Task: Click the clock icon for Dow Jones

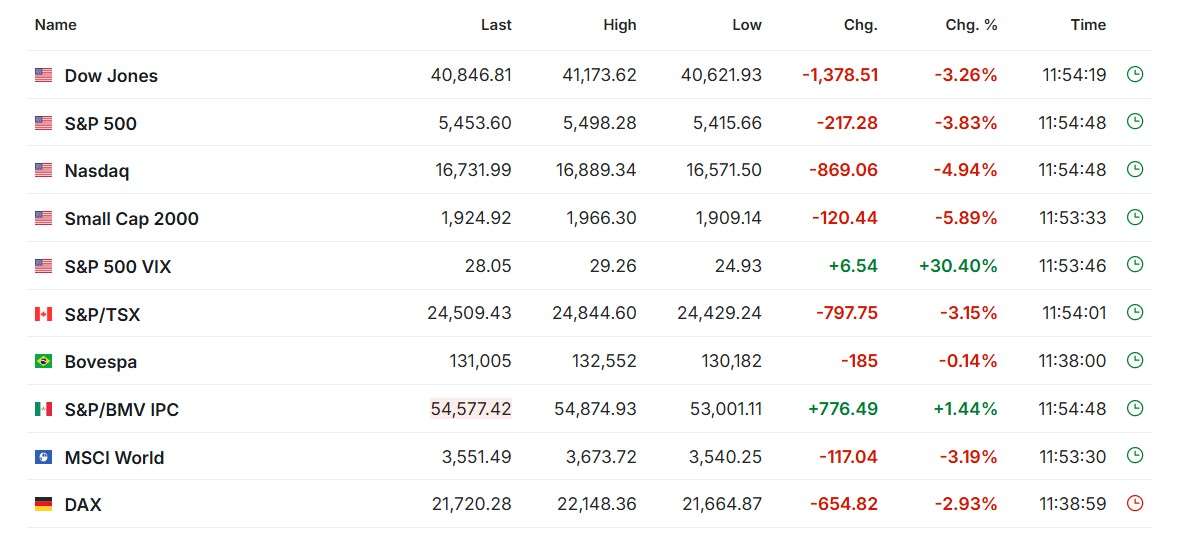Action: pos(1135,74)
